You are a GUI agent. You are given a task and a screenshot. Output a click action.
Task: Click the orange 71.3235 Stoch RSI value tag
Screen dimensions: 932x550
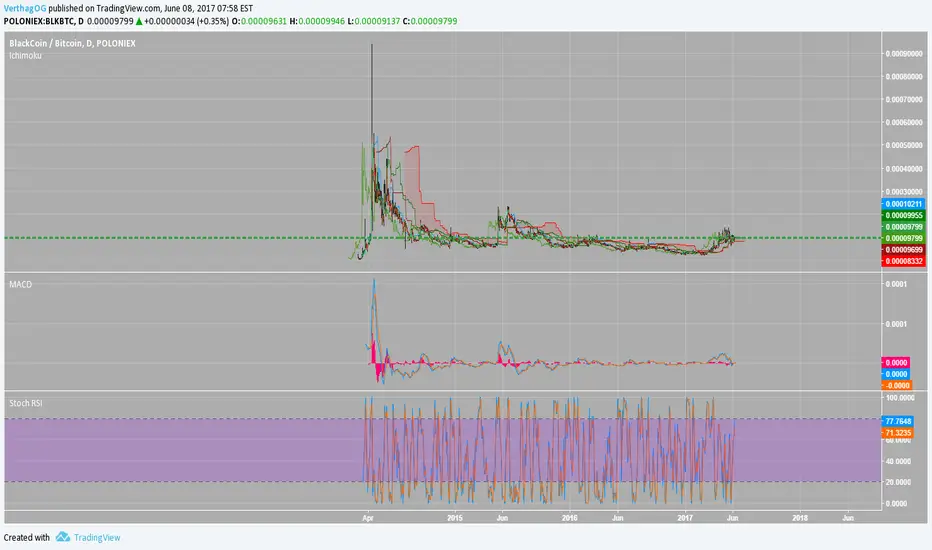(x=898, y=433)
